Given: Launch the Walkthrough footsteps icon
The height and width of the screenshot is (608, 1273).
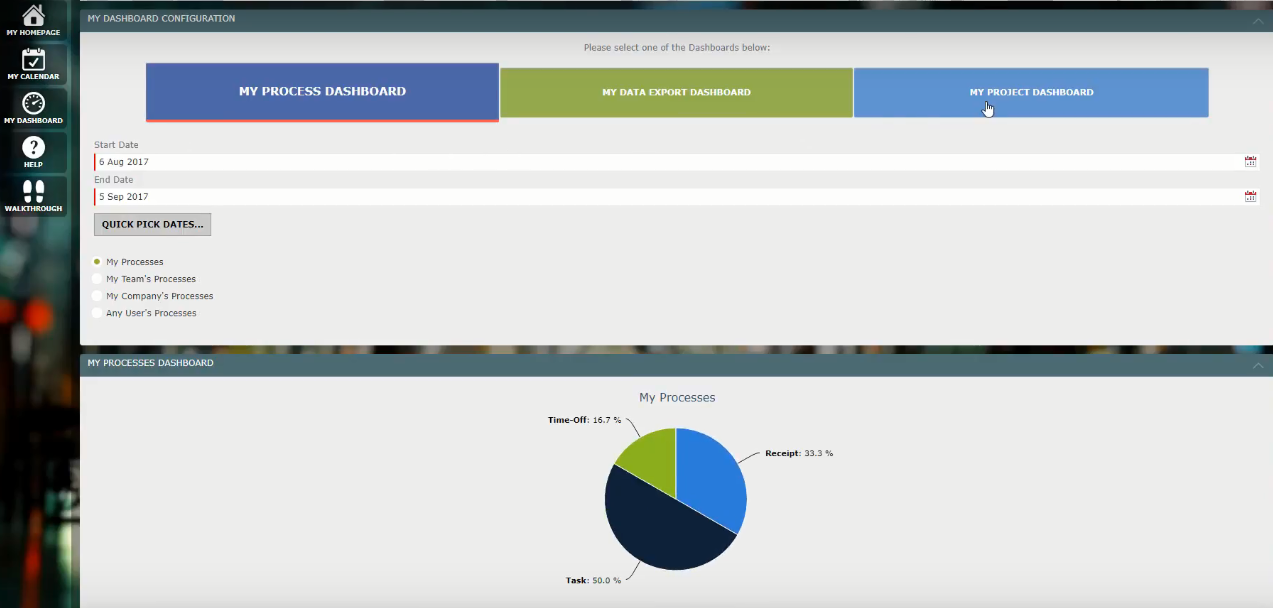Looking at the screenshot, I should point(33,192).
